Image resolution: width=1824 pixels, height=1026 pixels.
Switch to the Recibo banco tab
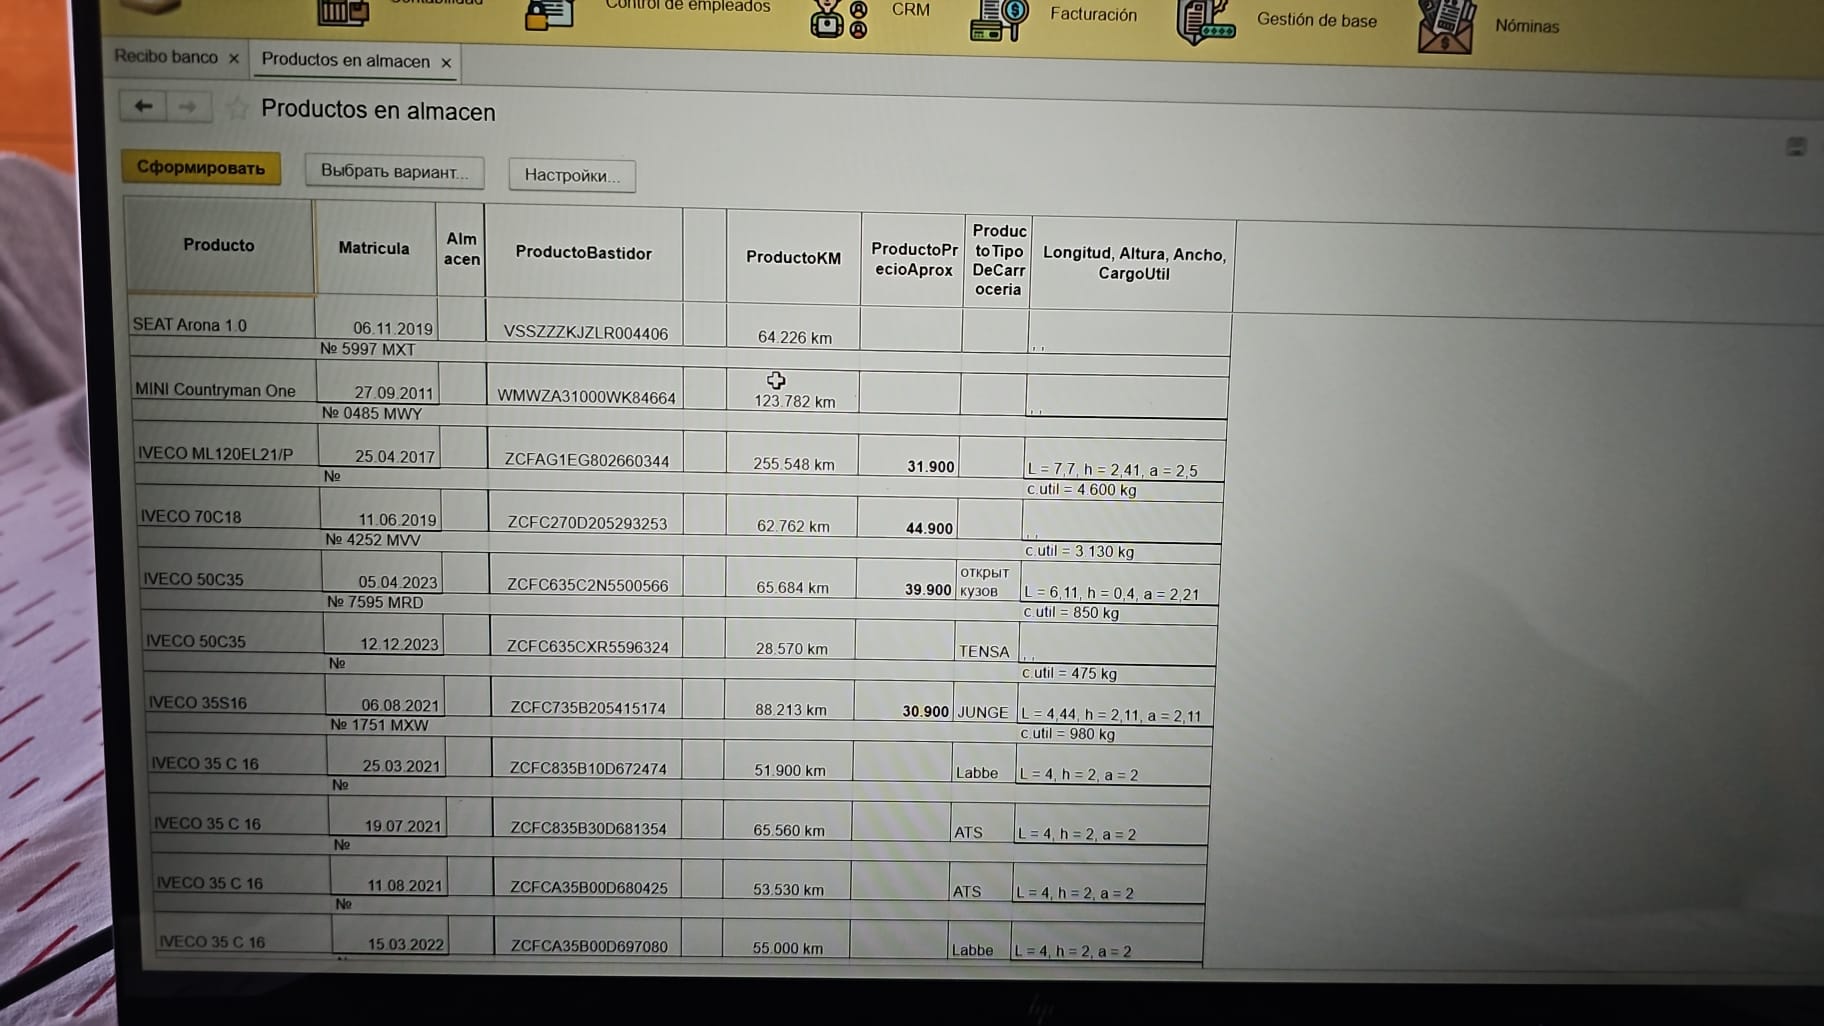pyautogui.click(x=165, y=57)
